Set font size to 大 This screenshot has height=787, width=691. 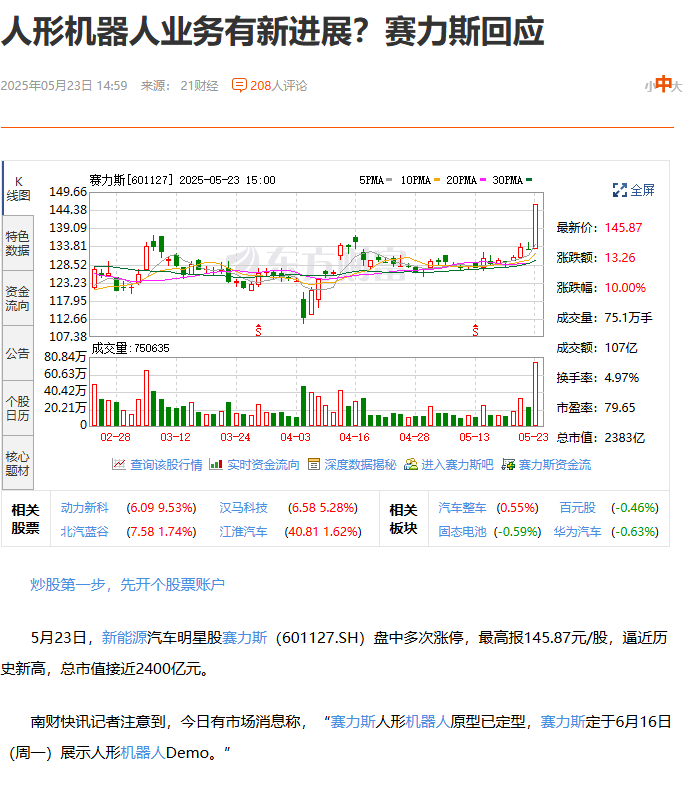pos(677,87)
